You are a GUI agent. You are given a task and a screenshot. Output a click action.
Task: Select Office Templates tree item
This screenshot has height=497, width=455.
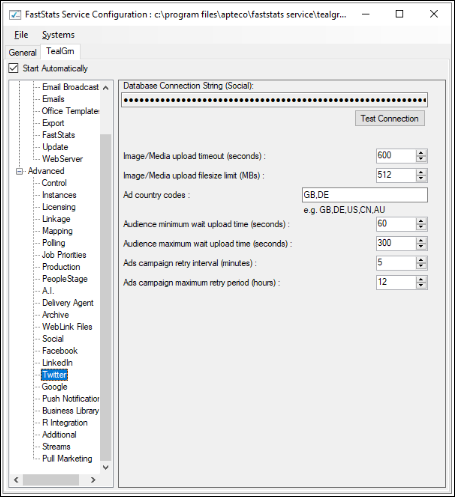coord(70,111)
